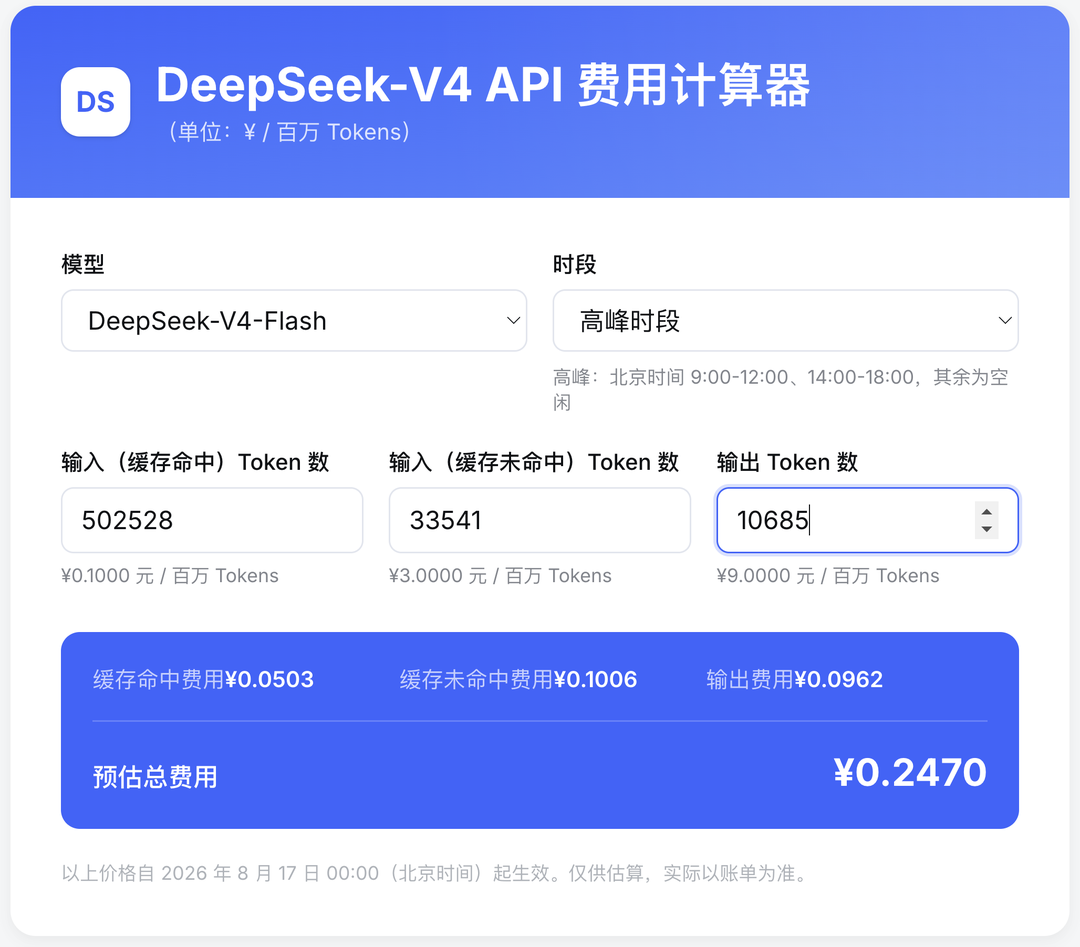The width and height of the screenshot is (1080, 947).
Task: Click the DeepSeek-V4 API 费用计算器 title
Action: pos(484,85)
